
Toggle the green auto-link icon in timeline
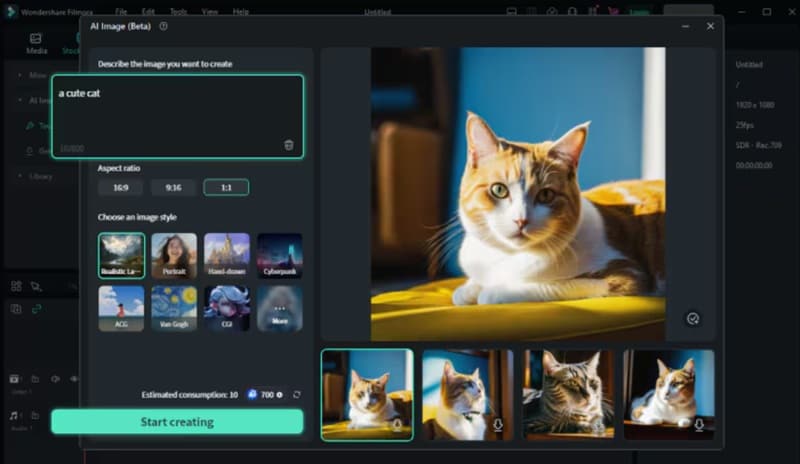pyautogui.click(x=37, y=309)
